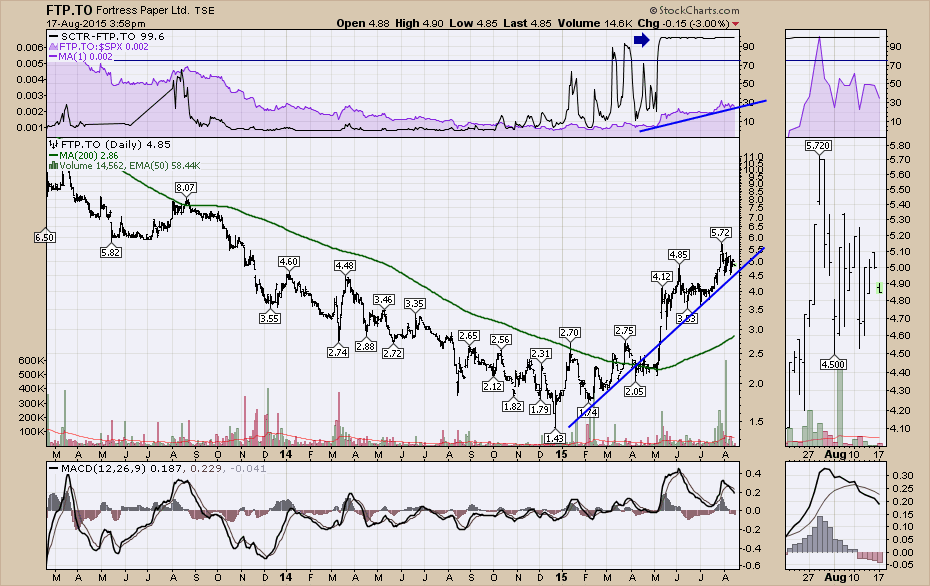Select the 1.43 low price label
Viewport: 930px width, 586px height.
point(554,438)
